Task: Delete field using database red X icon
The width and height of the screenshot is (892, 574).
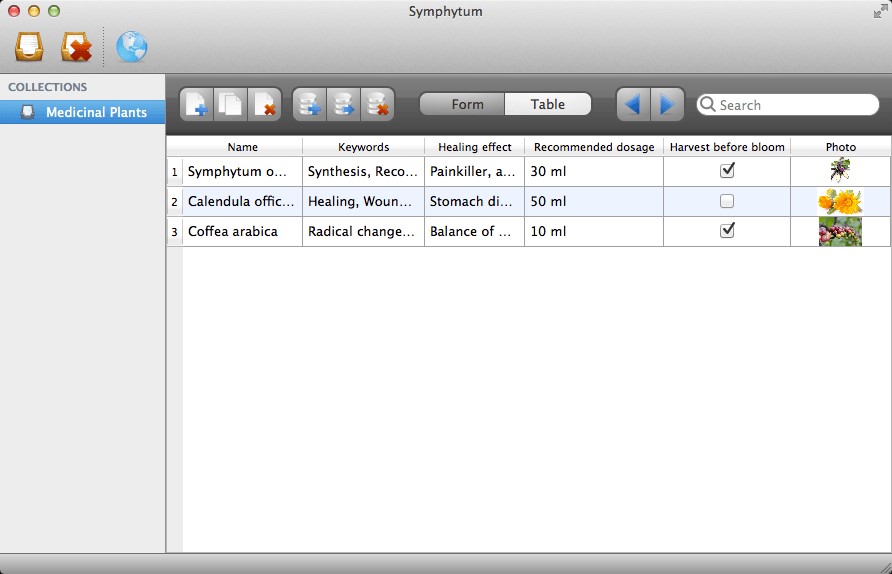Action: (378, 104)
